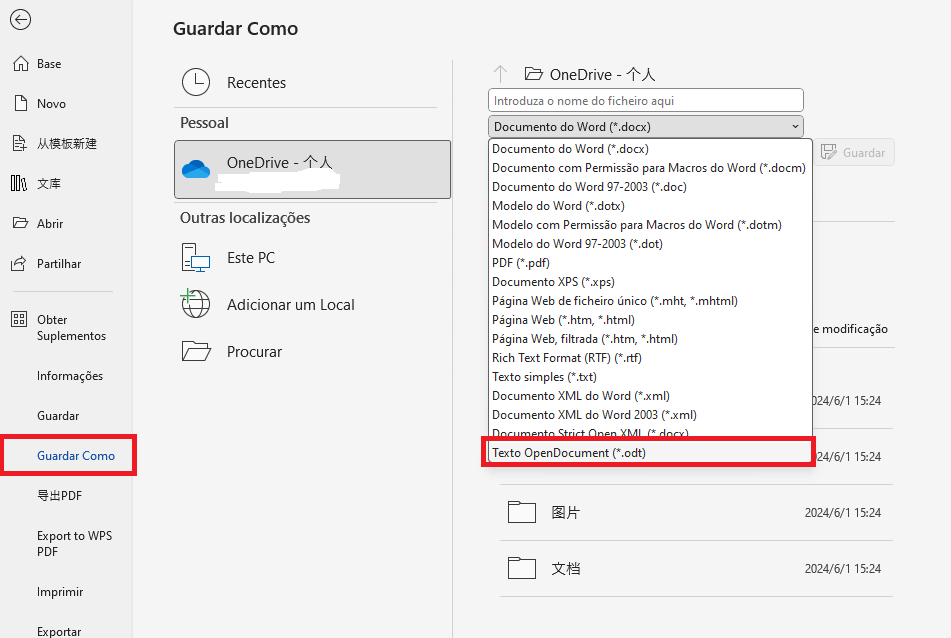Click the Este PC computer icon
The image size is (951, 638).
[196, 257]
